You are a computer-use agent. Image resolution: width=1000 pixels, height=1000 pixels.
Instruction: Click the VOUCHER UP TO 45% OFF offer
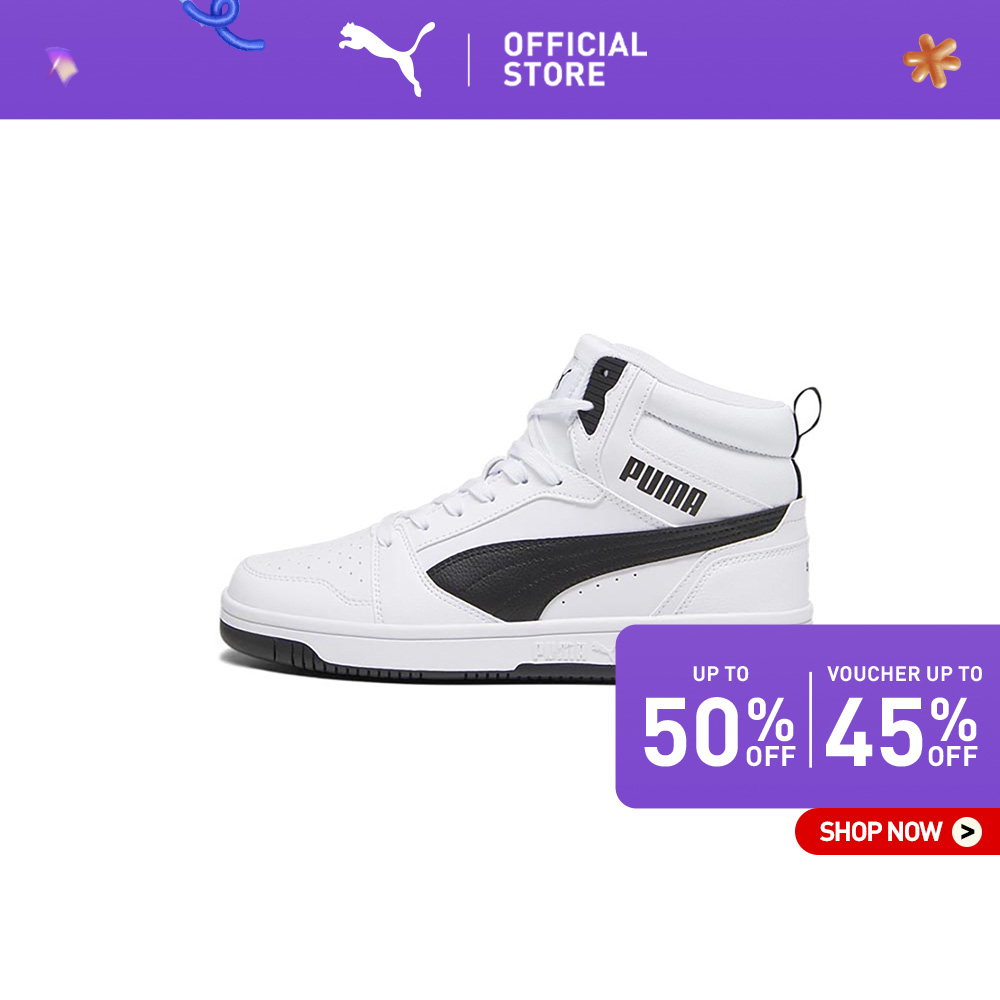coord(903,717)
